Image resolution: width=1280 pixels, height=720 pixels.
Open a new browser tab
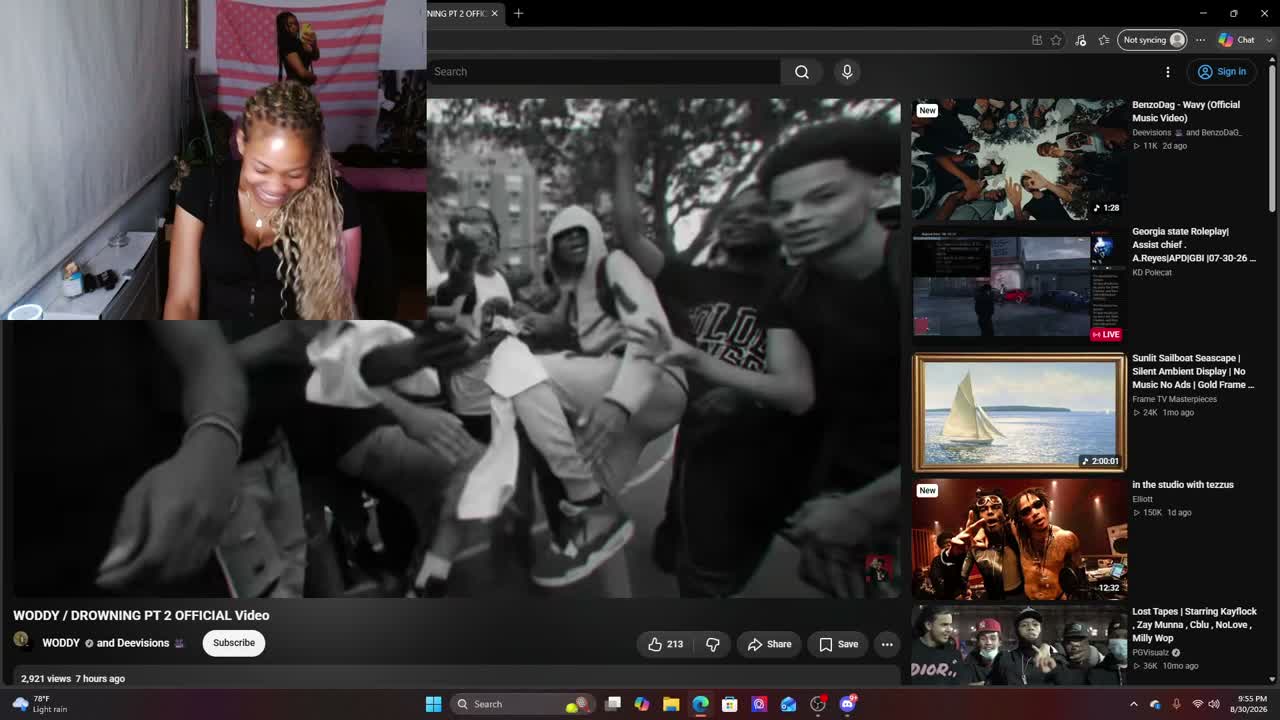tap(518, 13)
